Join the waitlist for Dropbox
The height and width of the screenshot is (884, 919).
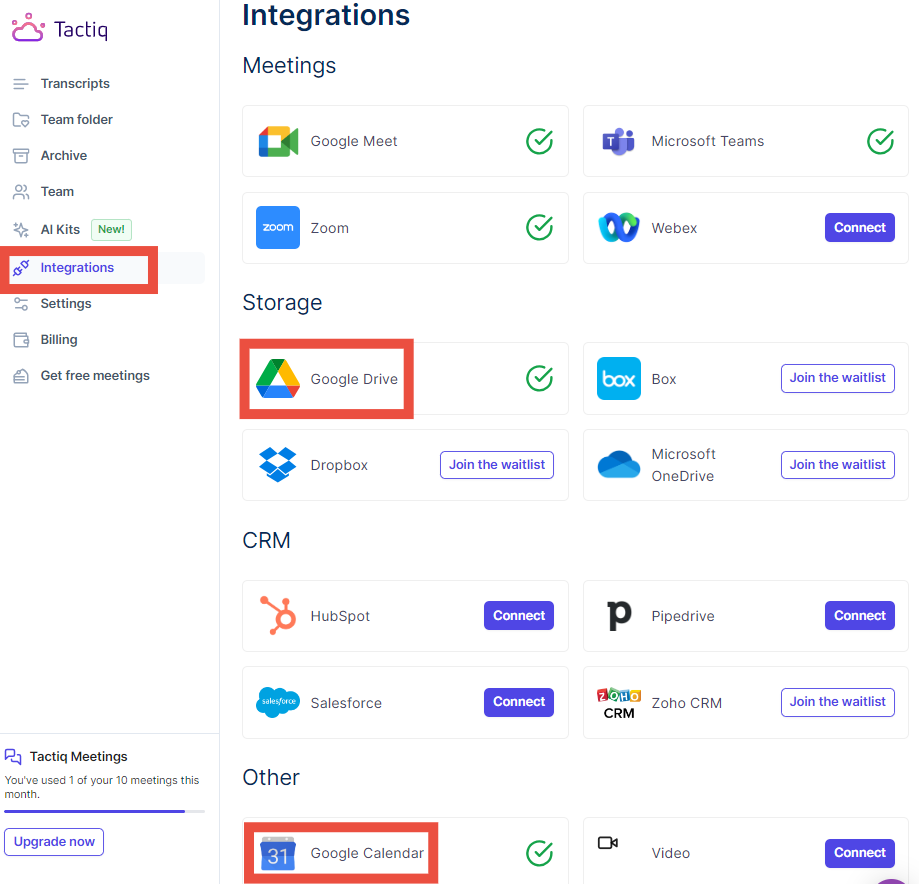point(497,465)
